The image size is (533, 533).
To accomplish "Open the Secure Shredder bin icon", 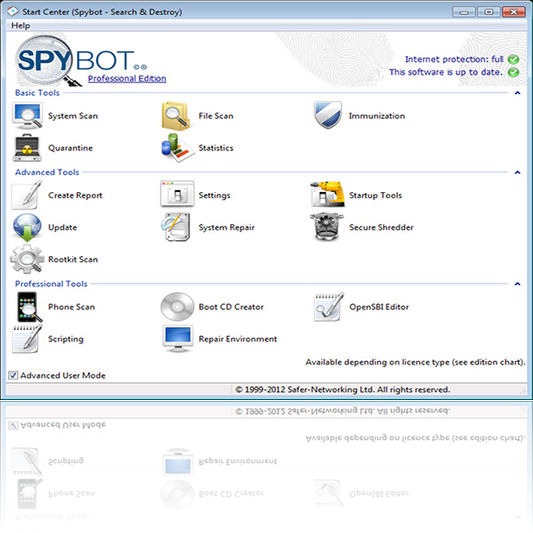I will pos(326,227).
